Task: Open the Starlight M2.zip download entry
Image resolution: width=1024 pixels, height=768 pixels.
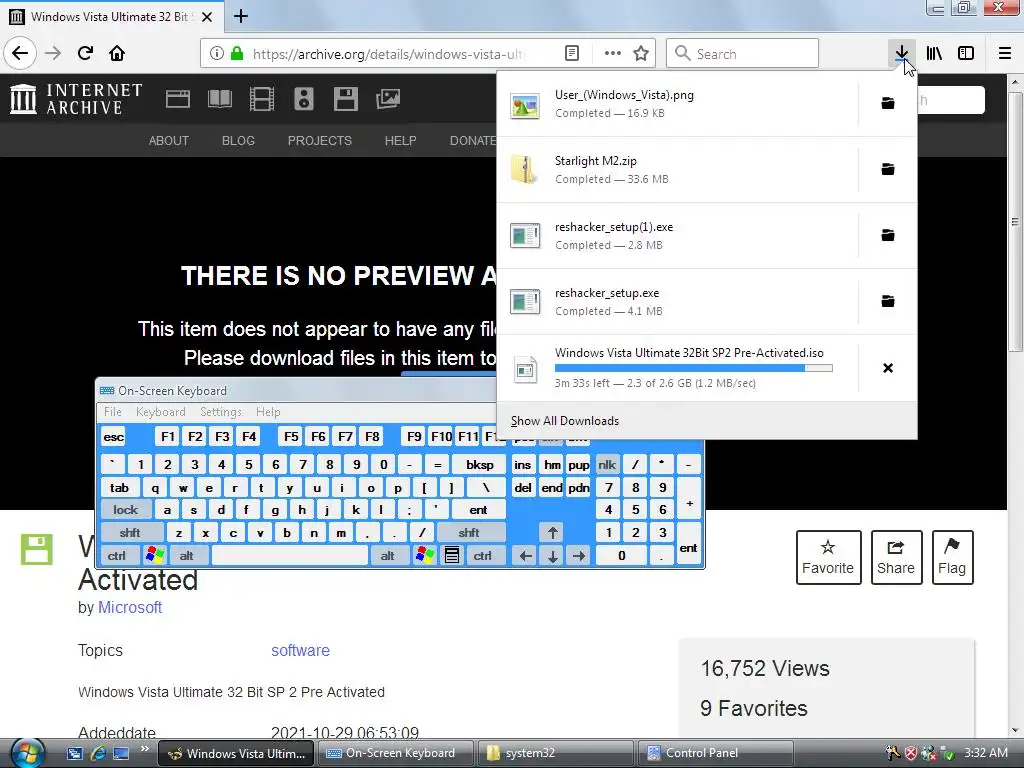Action: coord(677,169)
